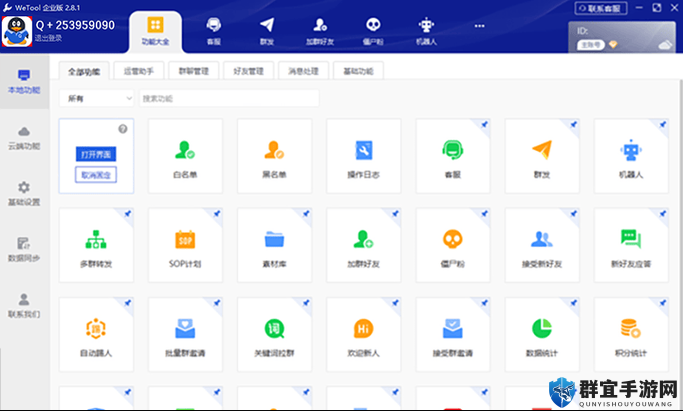This screenshot has width=683, height=411.
Task: Open the 关键词拉群 keyword group card
Action: click(274, 334)
